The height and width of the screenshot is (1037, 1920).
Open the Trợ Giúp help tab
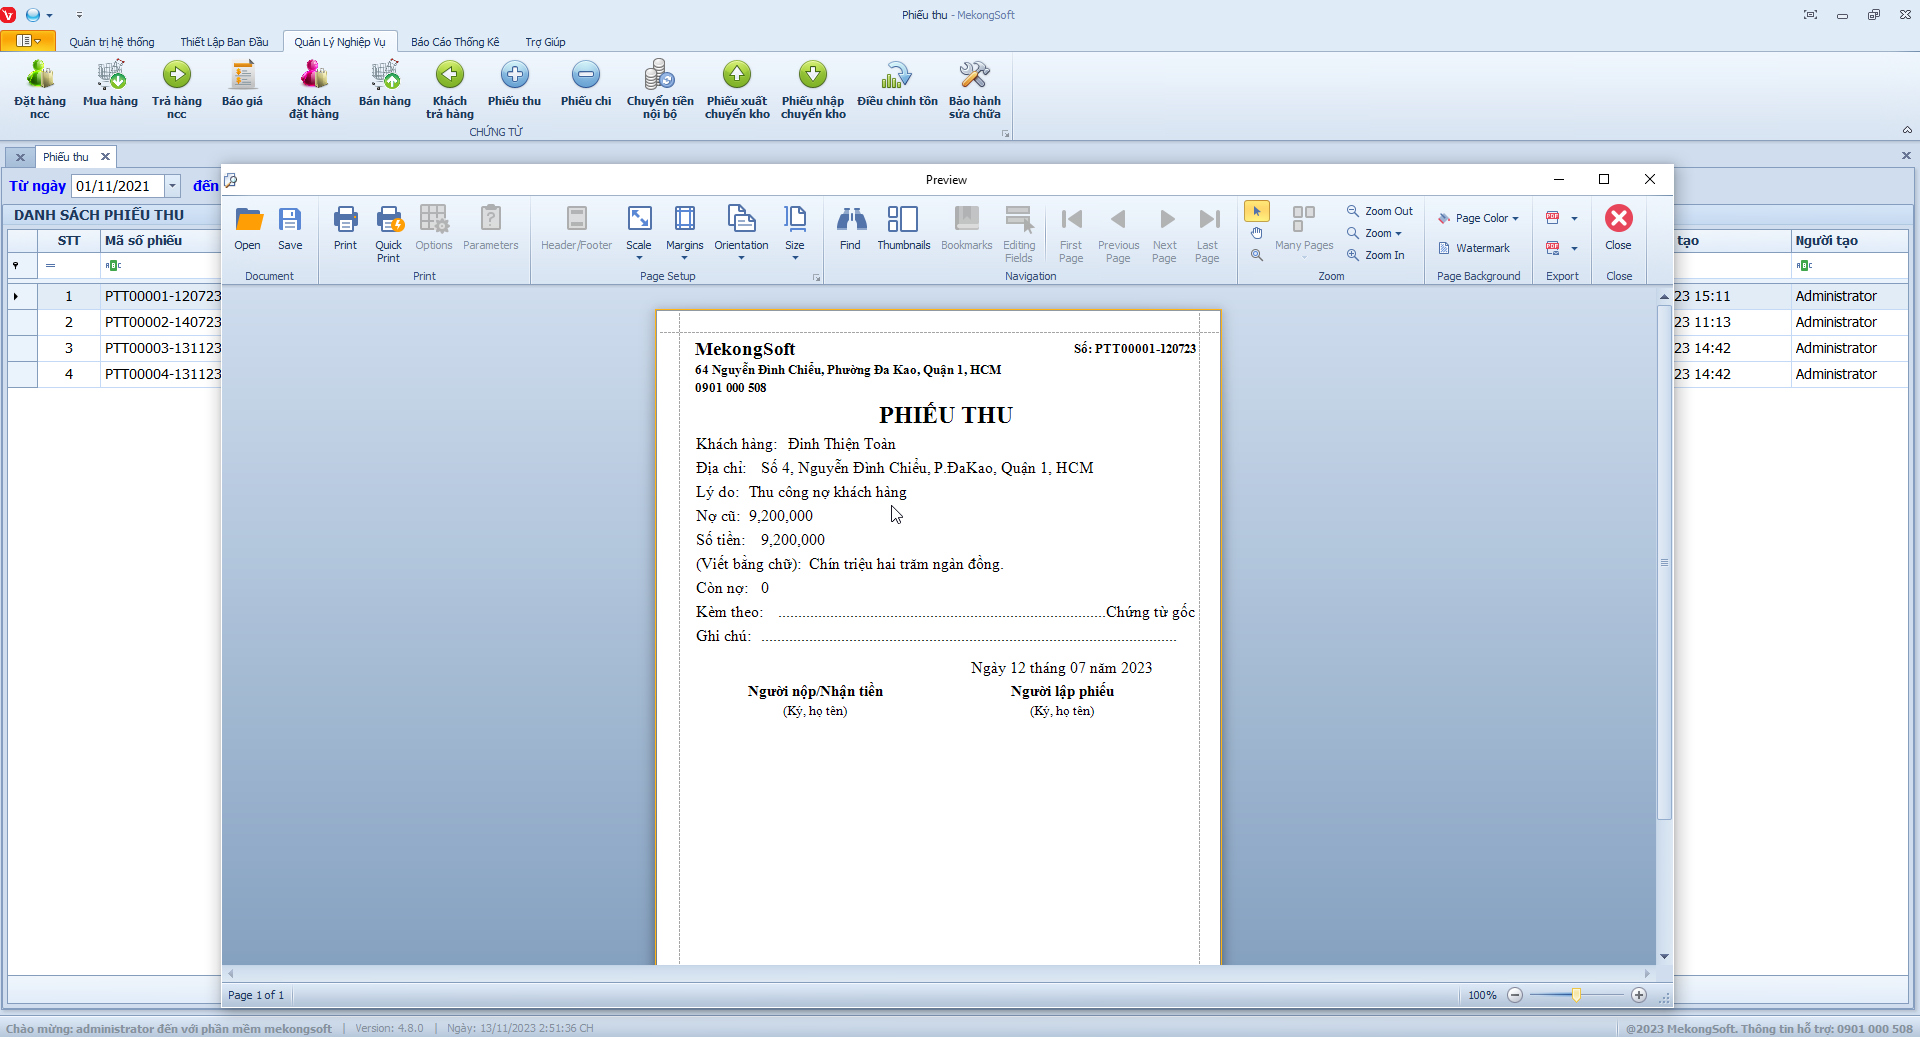point(545,42)
